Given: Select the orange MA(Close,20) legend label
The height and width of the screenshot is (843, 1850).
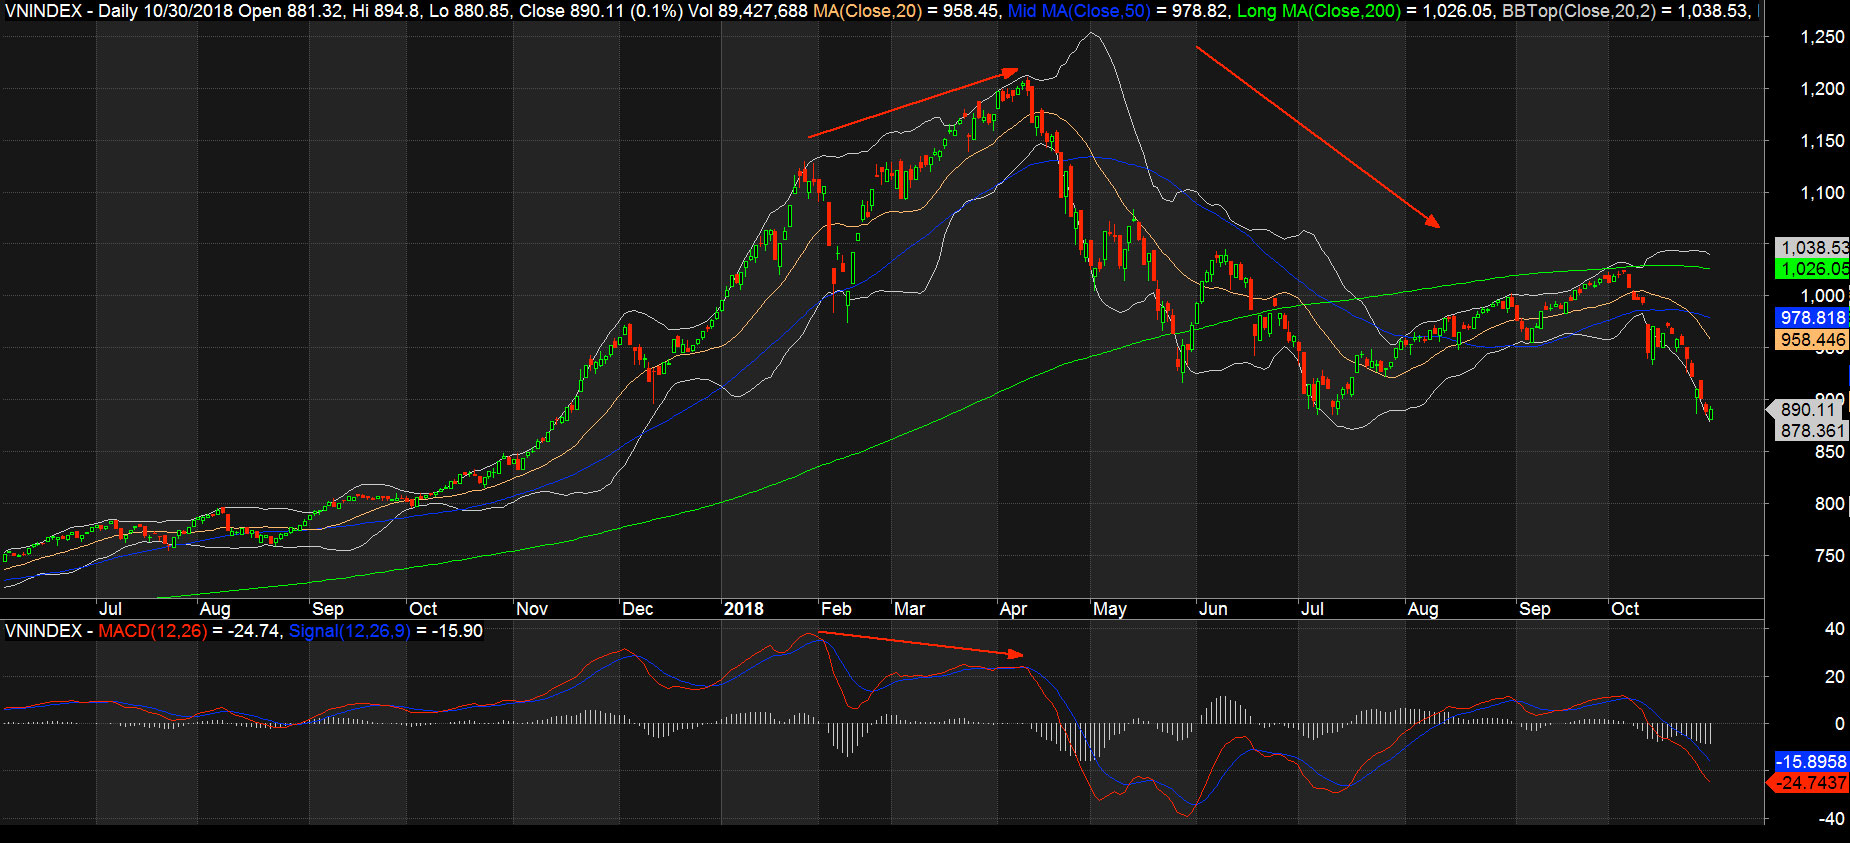Looking at the screenshot, I should point(867,11).
